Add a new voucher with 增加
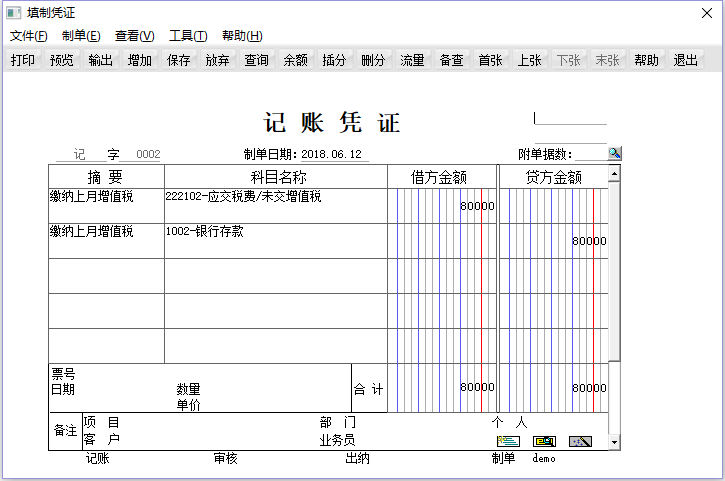Viewport: 725px width, 481px height. click(140, 60)
